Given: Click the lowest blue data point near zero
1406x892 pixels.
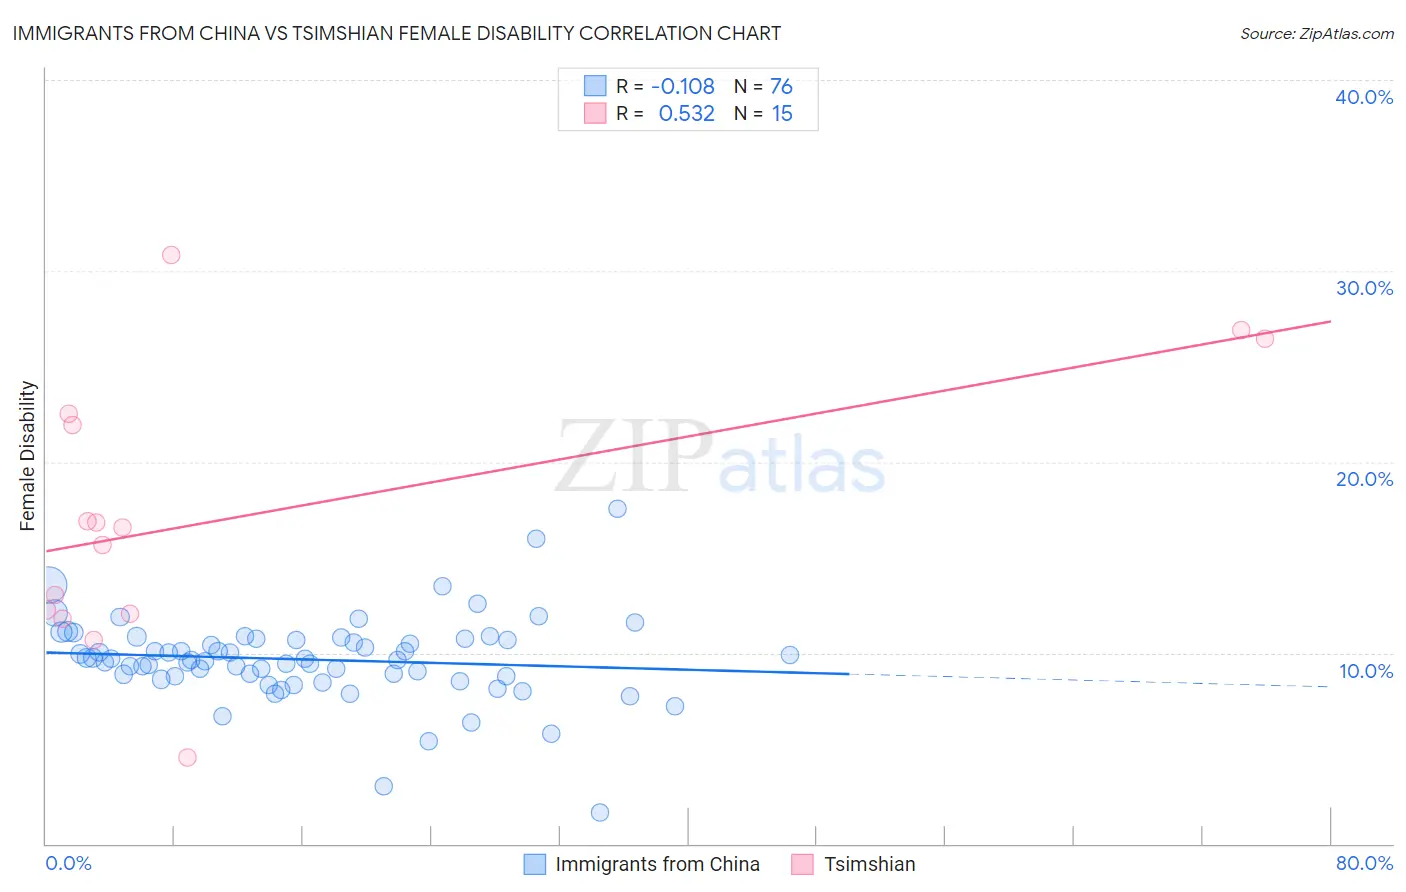Looking at the screenshot, I should pyautogui.click(x=600, y=812).
